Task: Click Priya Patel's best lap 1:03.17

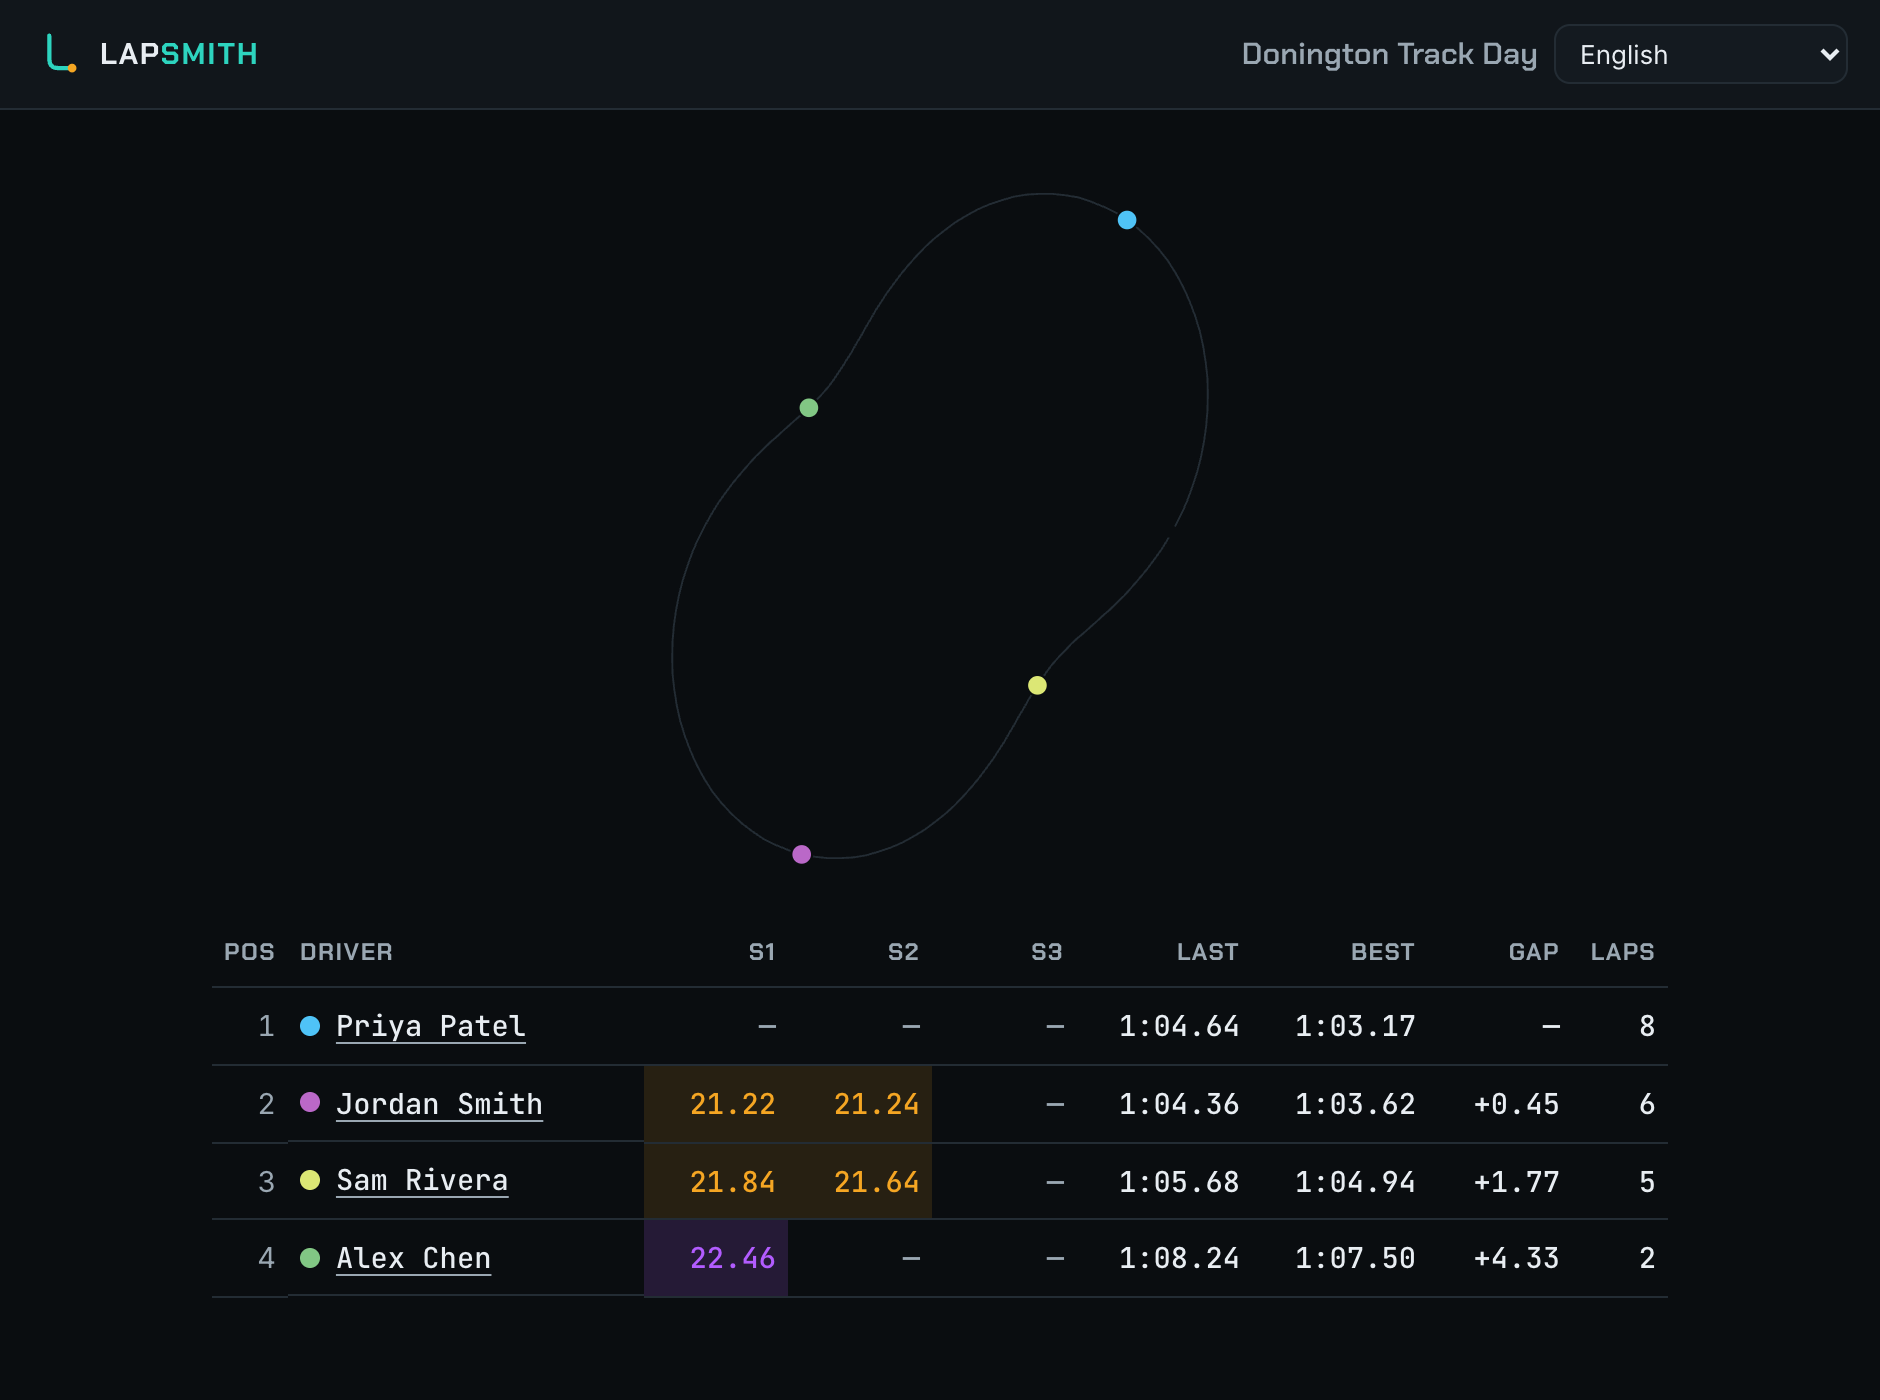Action: click(x=1355, y=1026)
